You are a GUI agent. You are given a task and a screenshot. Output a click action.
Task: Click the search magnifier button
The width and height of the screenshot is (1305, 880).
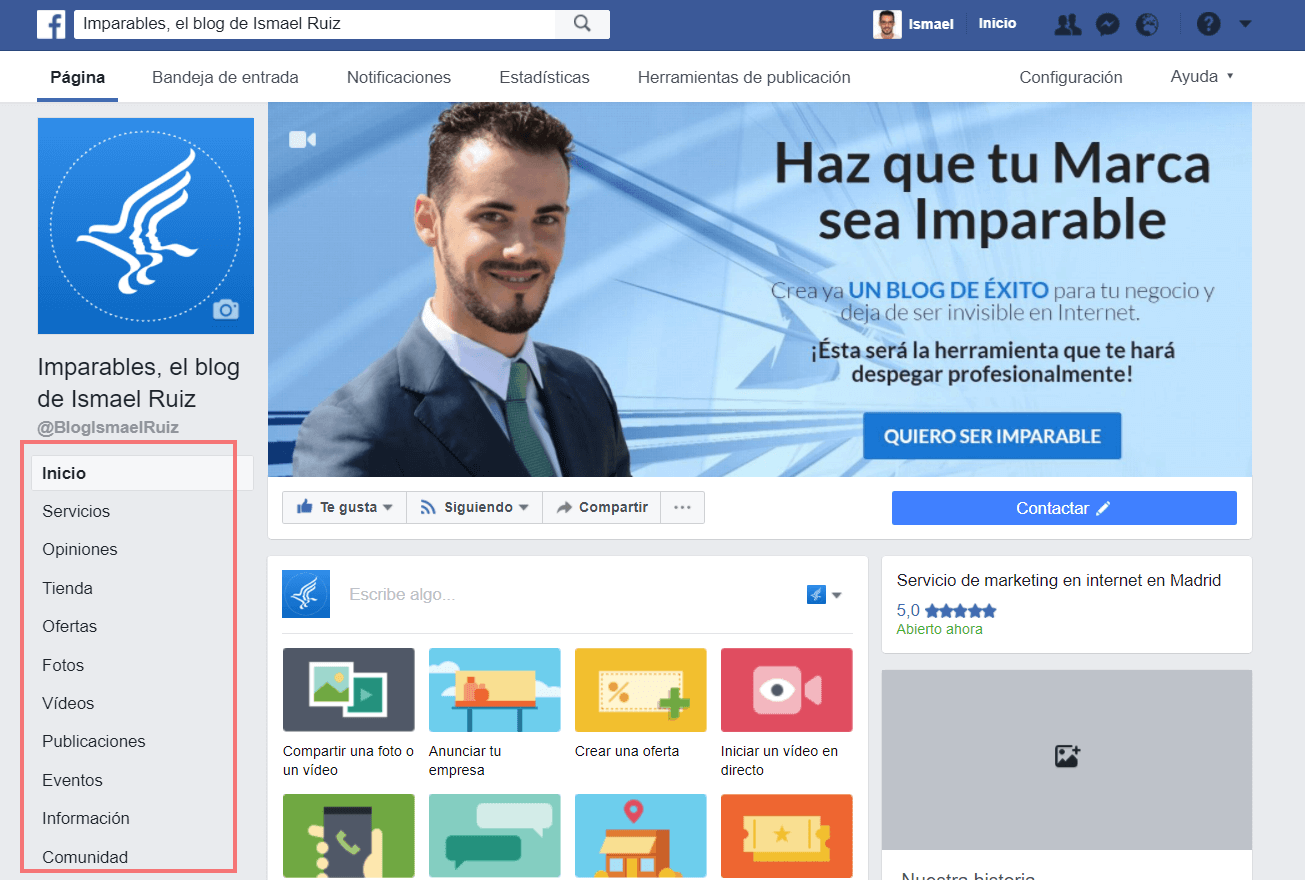tap(582, 24)
